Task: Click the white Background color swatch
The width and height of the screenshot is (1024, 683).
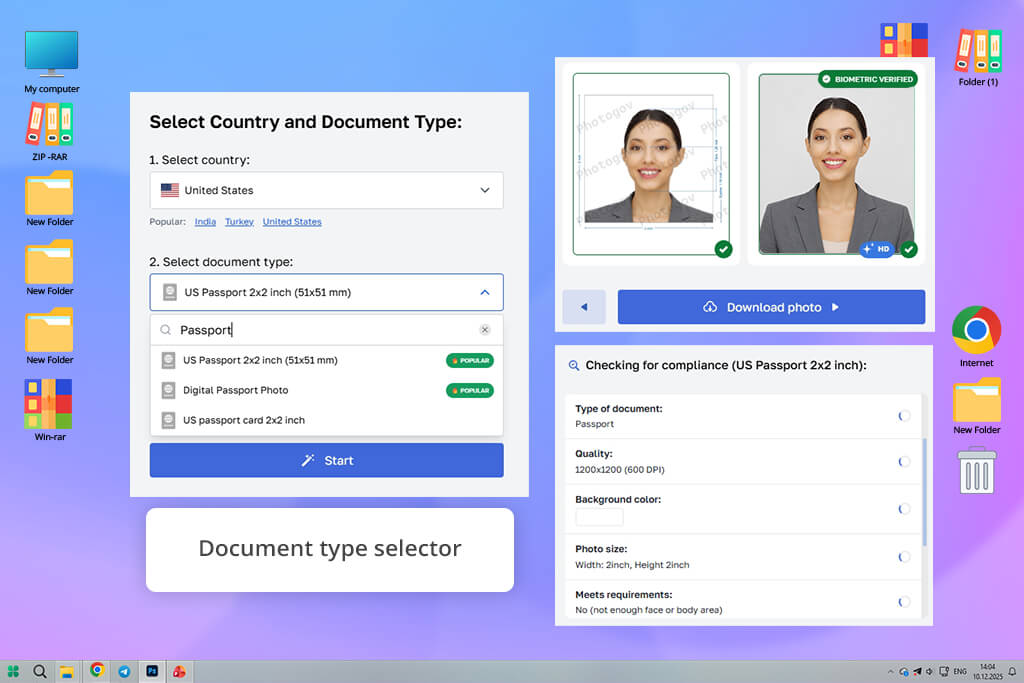Action: [599, 516]
